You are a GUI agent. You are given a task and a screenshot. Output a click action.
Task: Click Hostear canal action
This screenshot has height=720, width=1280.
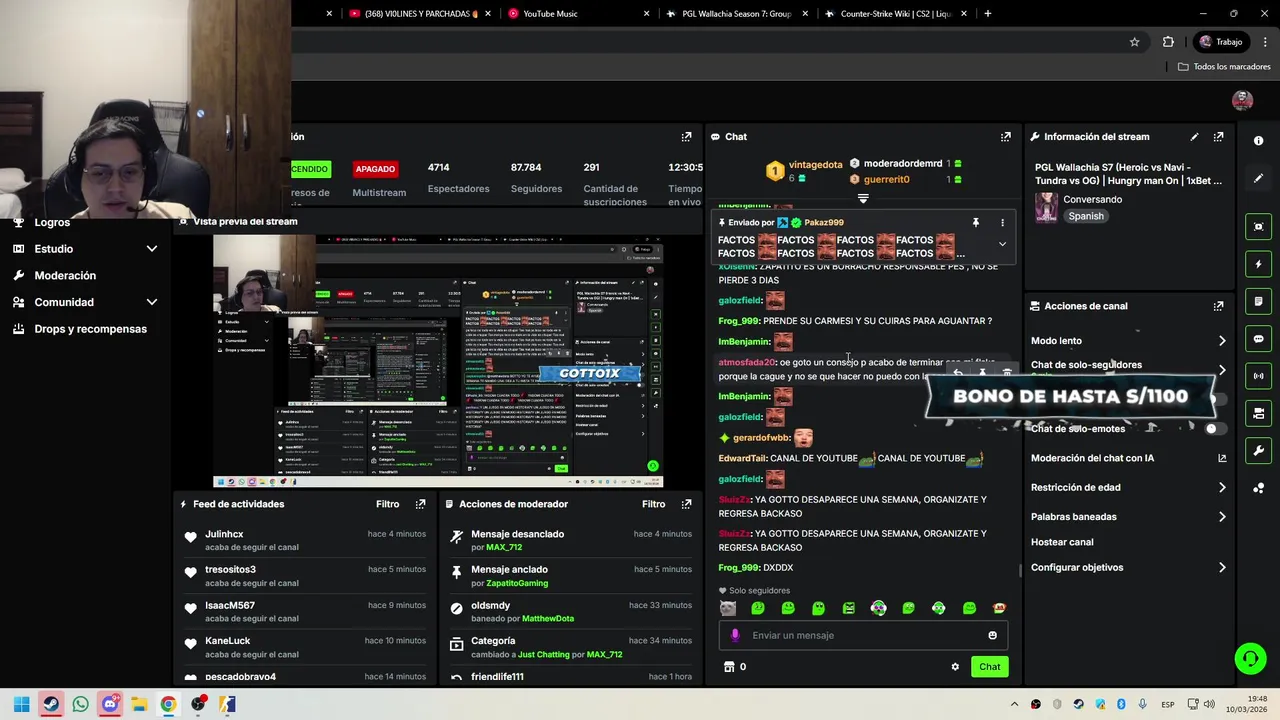(x=1062, y=542)
